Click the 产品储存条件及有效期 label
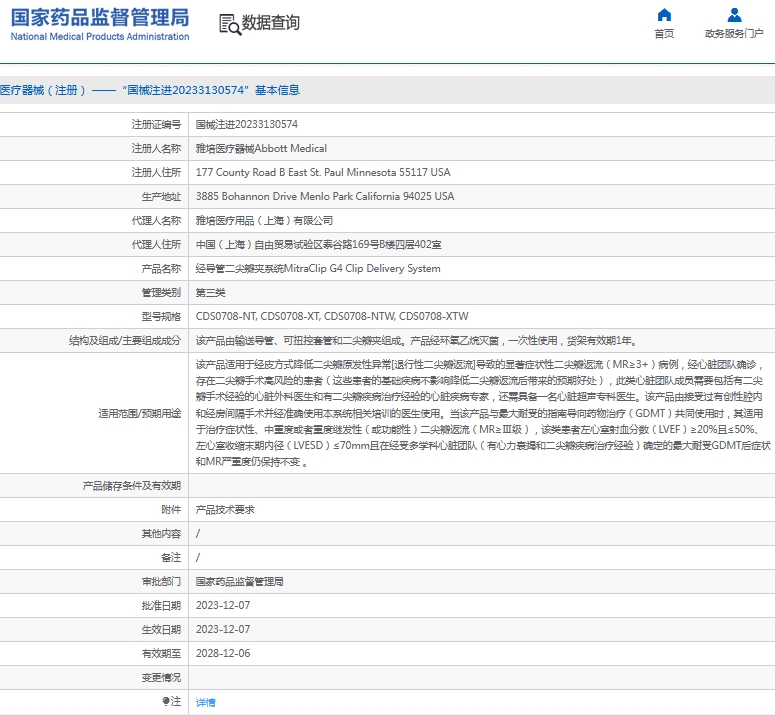 point(132,486)
